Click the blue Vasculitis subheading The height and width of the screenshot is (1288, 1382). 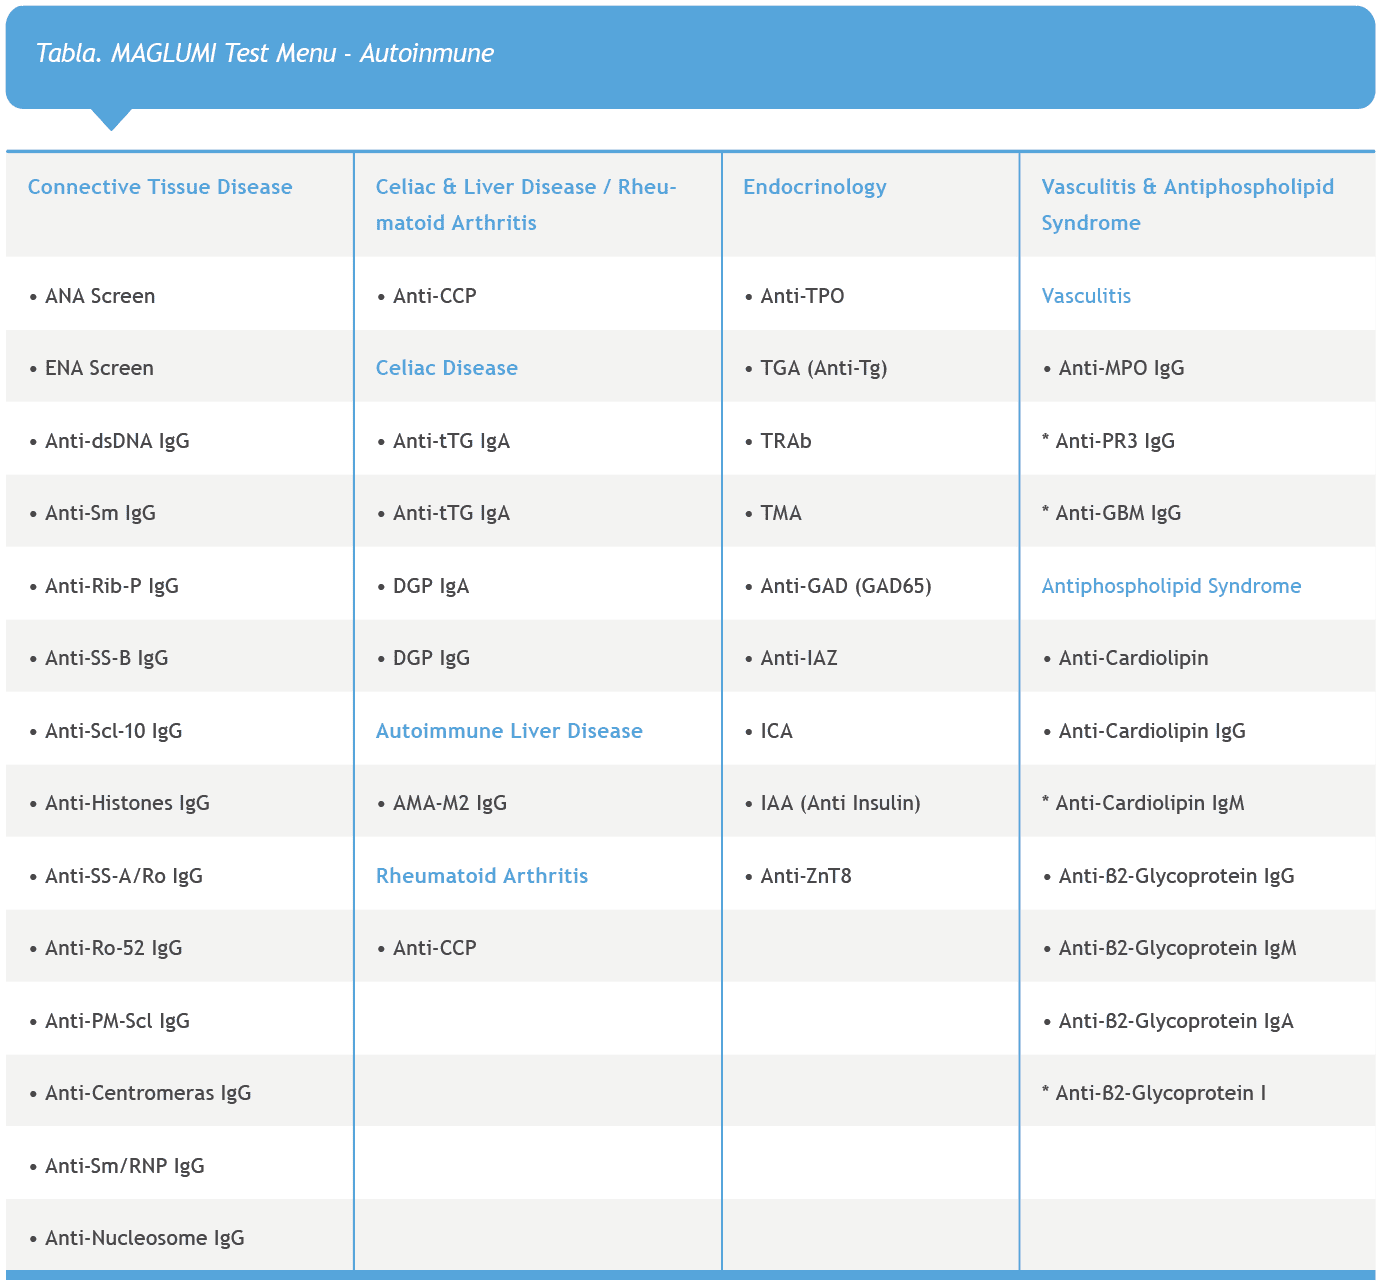point(1086,296)
